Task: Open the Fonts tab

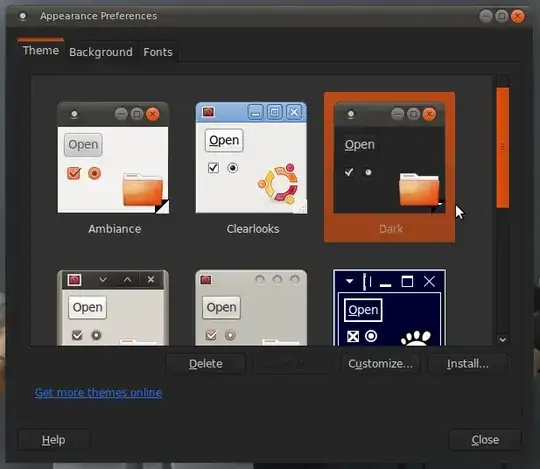Action: 158,52
